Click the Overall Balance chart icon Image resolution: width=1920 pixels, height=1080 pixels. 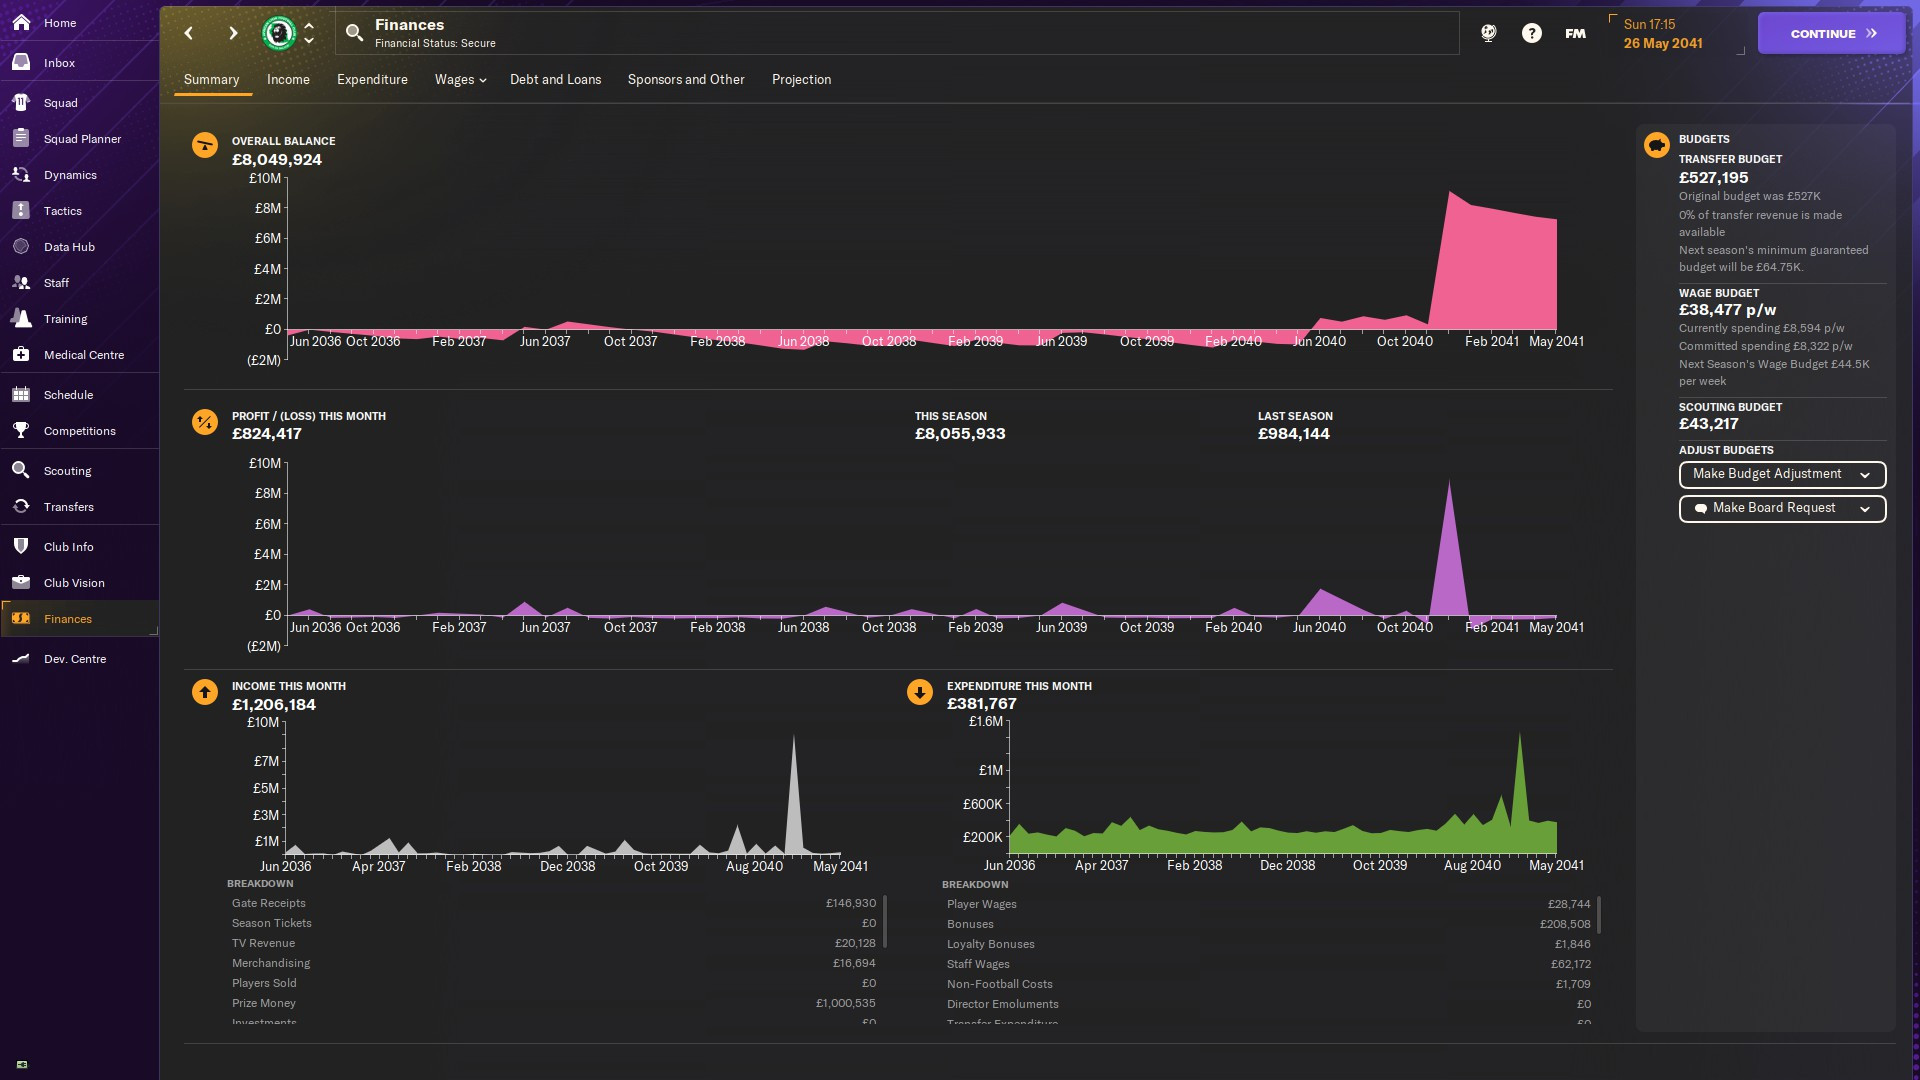click(x=205, y=146)
